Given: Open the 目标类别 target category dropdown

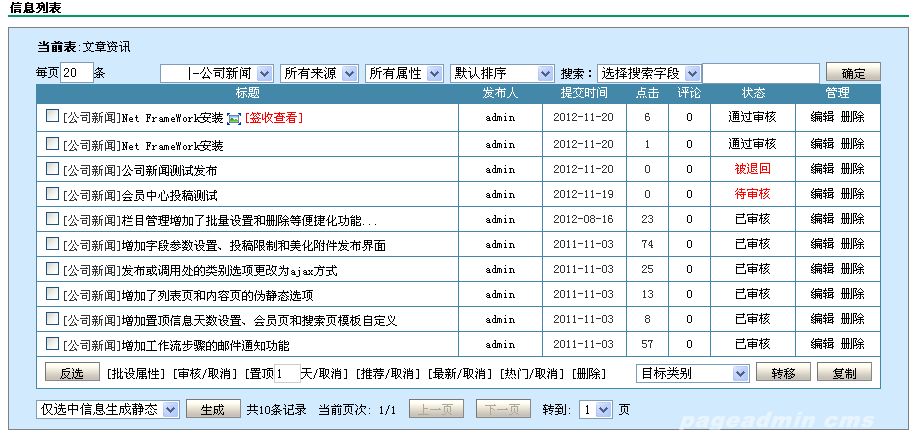Looking at the screenshot, I should click(x=693, y=373).
